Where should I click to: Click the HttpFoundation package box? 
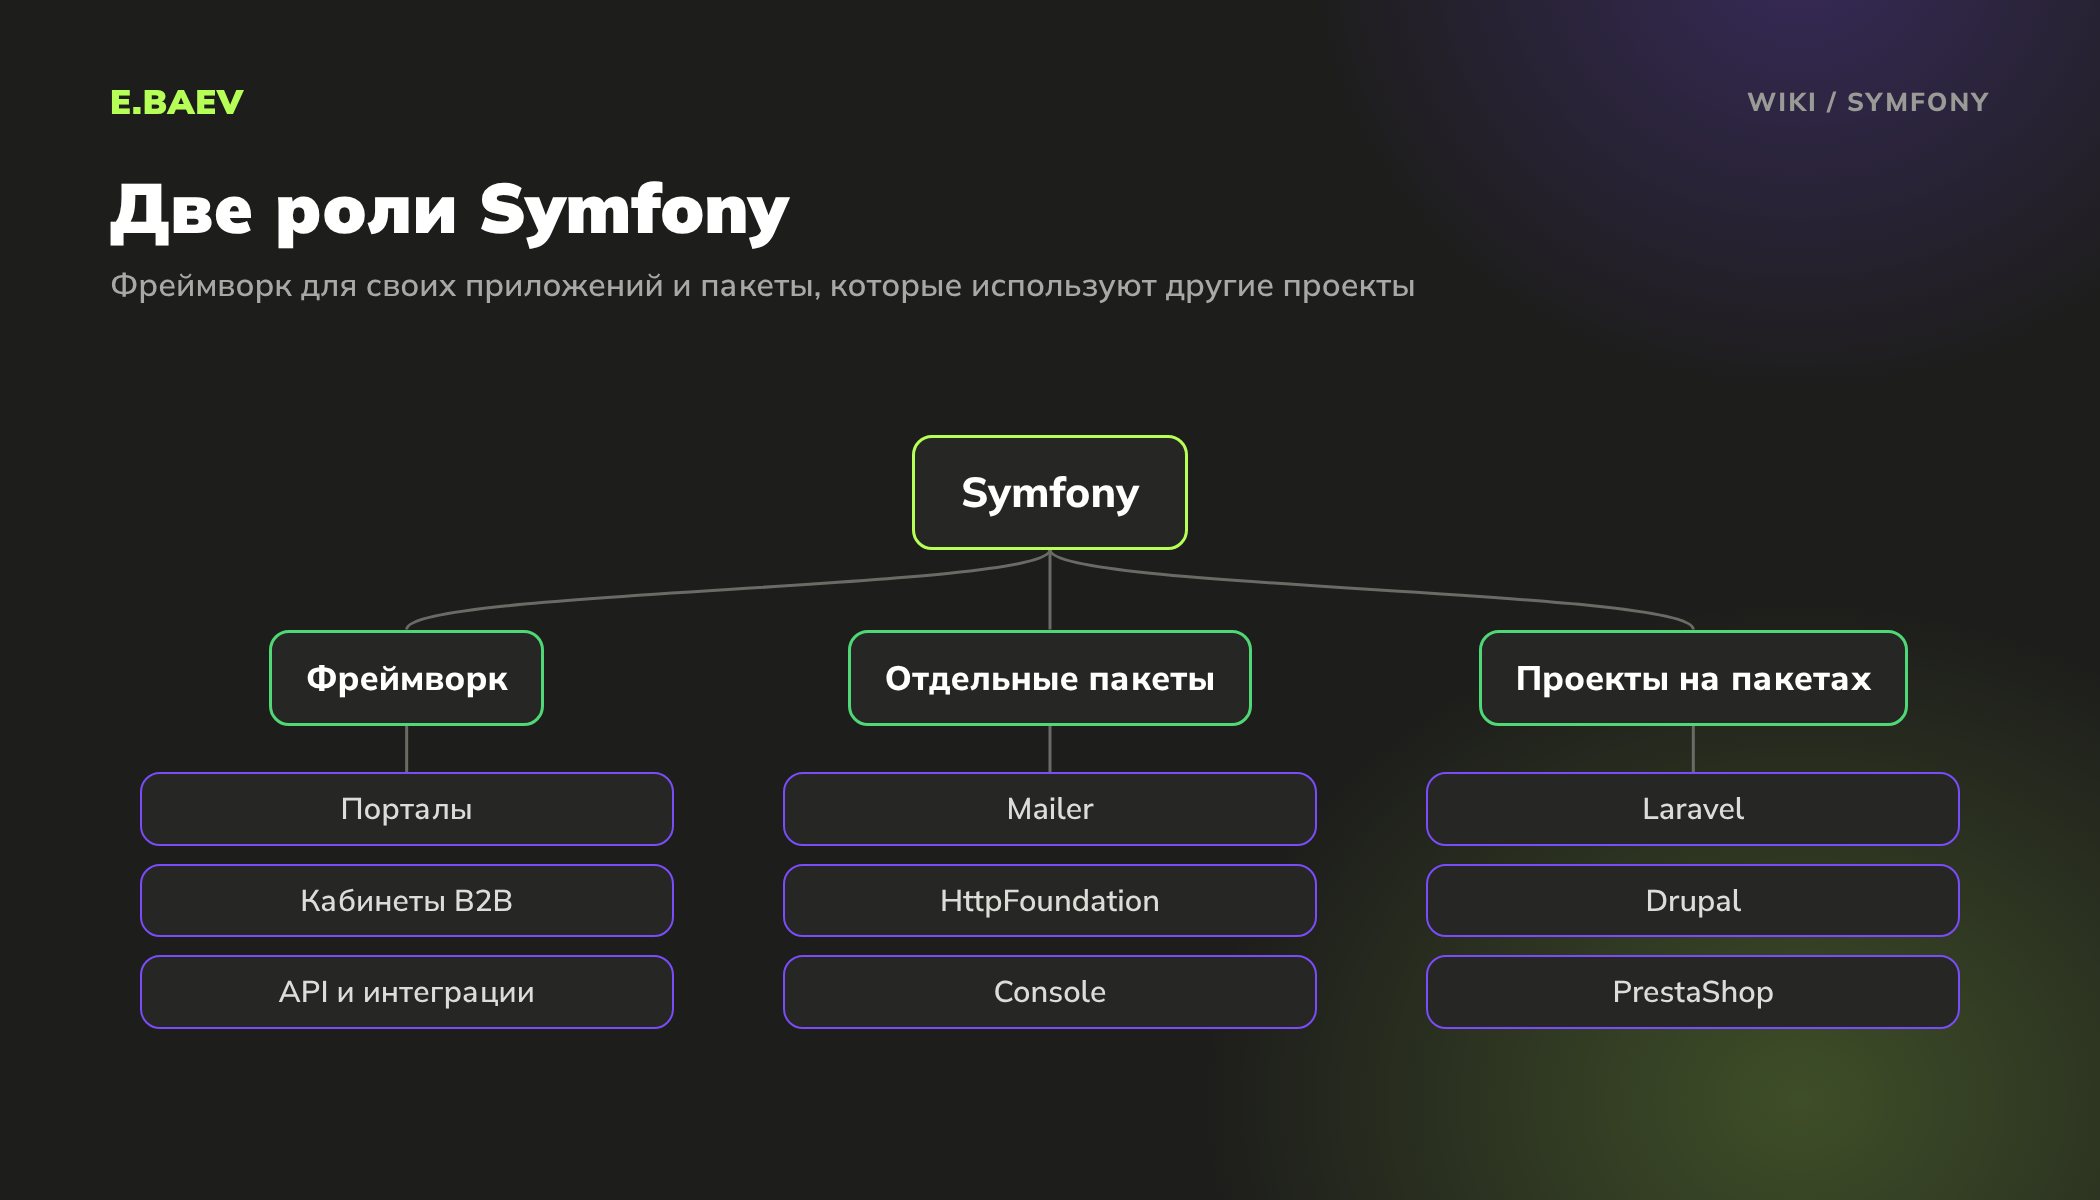[x=1050, y=901]
